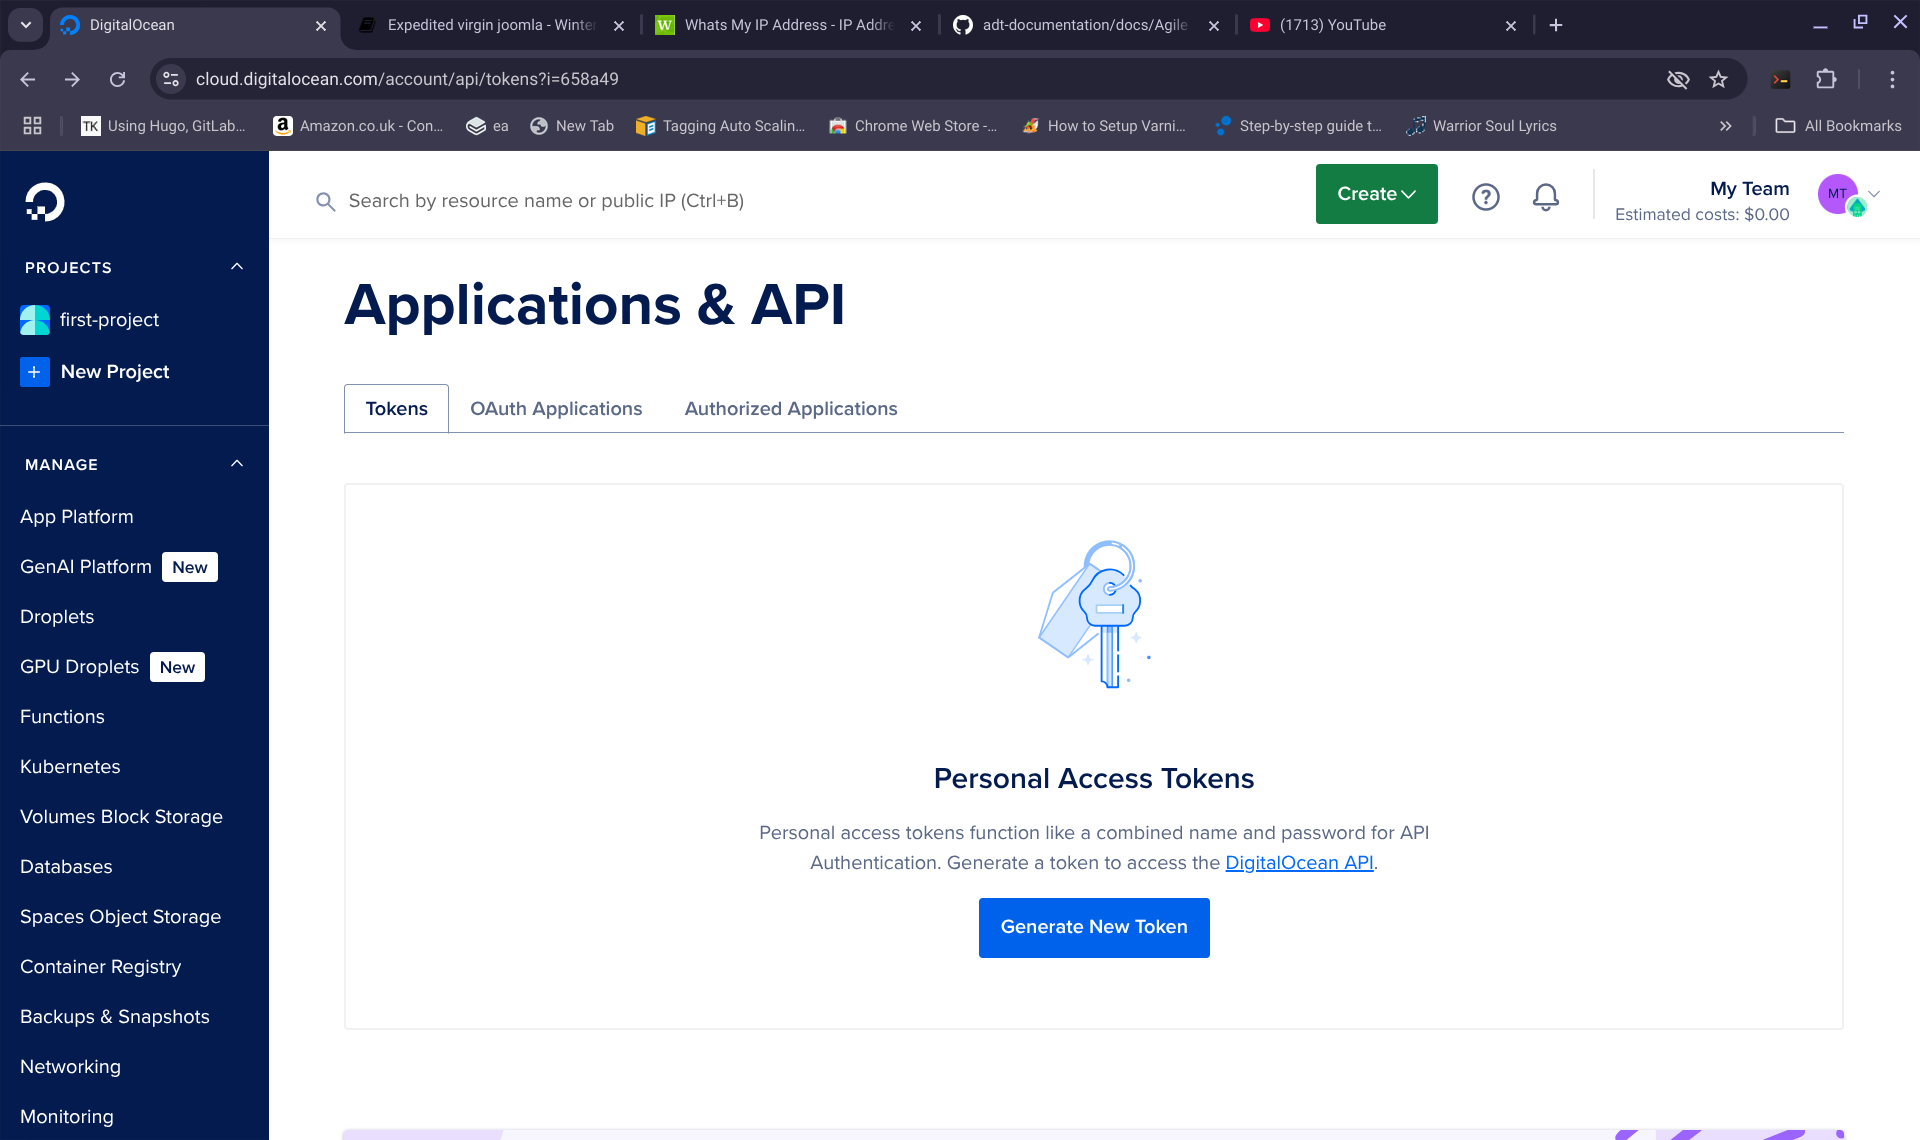Open the Create dropdown
Screen dimensions: 1920x1140
1376,194
